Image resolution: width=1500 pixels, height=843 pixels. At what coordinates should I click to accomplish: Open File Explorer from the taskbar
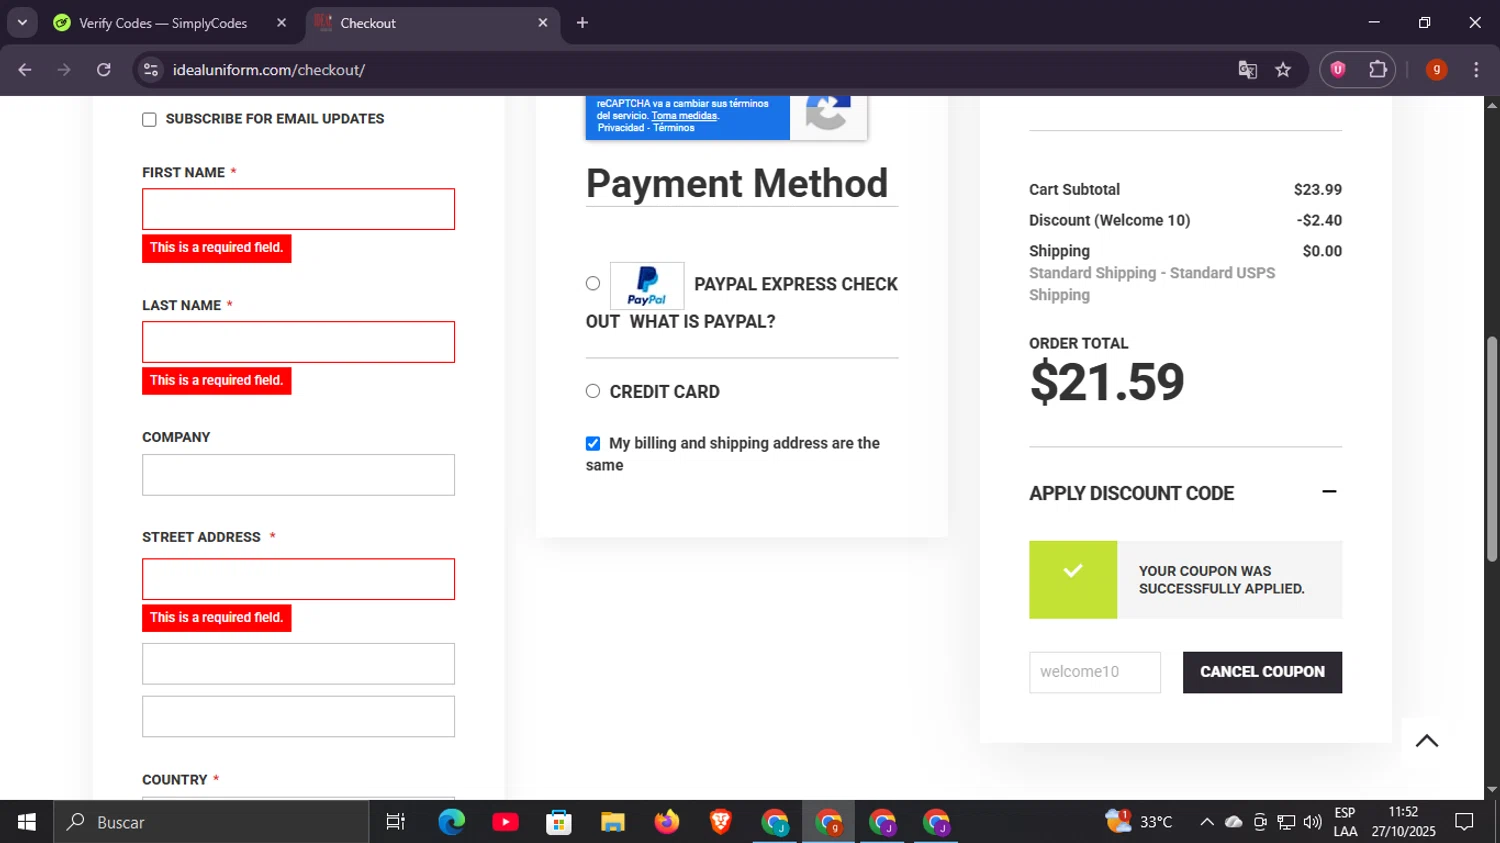(613, 822)
